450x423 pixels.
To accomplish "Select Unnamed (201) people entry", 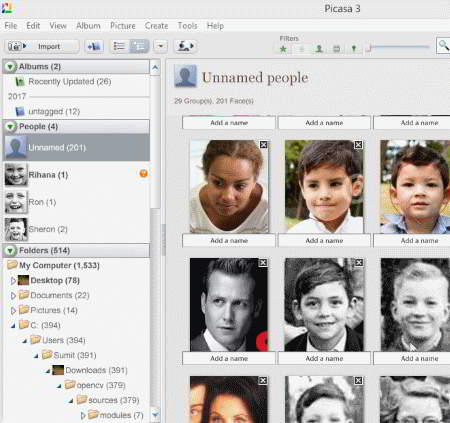I will [x=76, y=147].
